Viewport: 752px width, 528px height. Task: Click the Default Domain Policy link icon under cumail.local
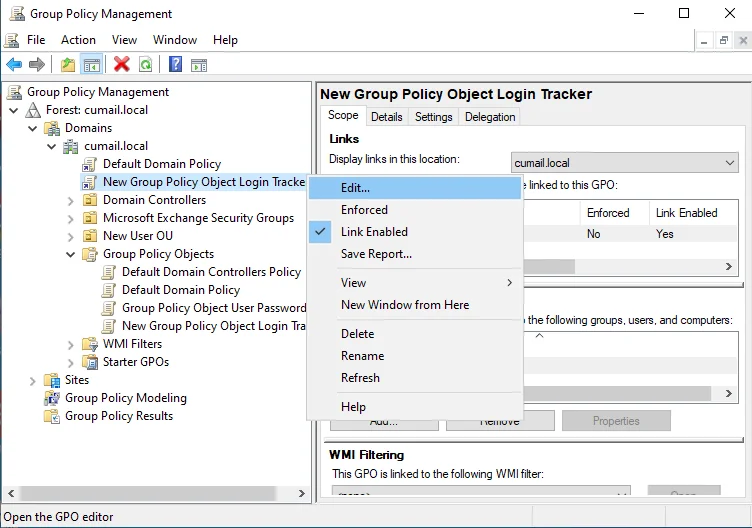tap(89, 164)
